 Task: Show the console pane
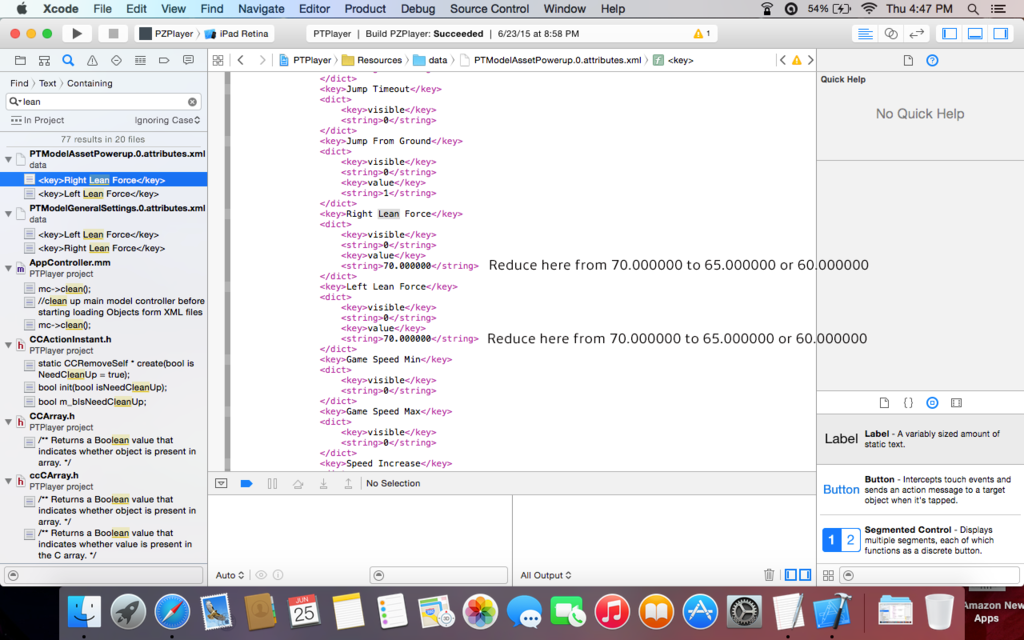tap(805, 575)
